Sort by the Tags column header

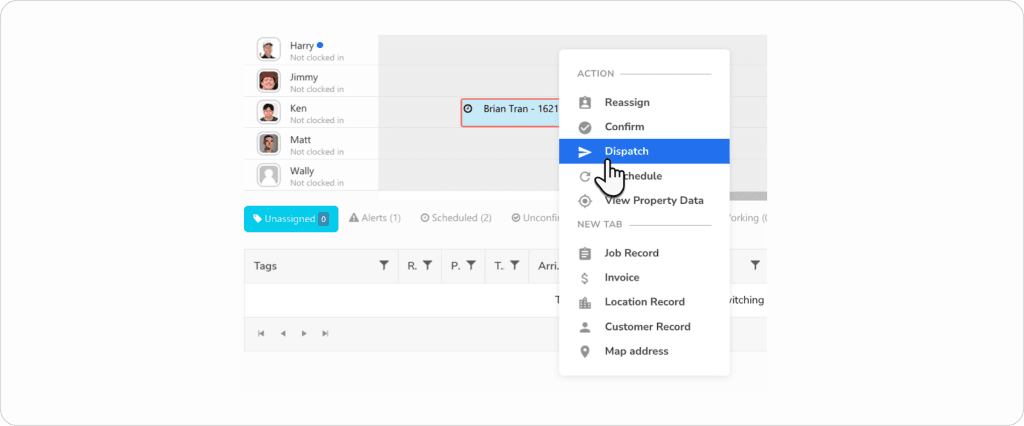pyautogui.click(x=266, y=266)
